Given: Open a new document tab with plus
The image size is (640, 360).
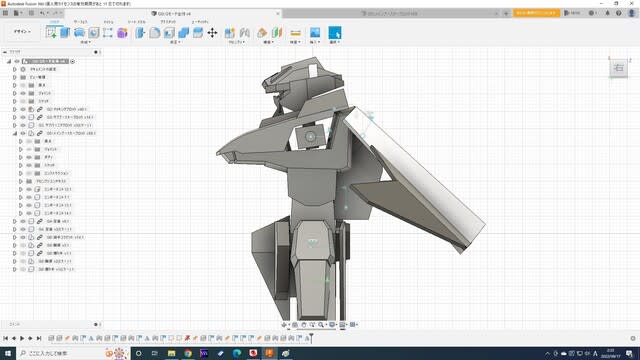Looking at the screenshot, I should [x=506, y=13].
